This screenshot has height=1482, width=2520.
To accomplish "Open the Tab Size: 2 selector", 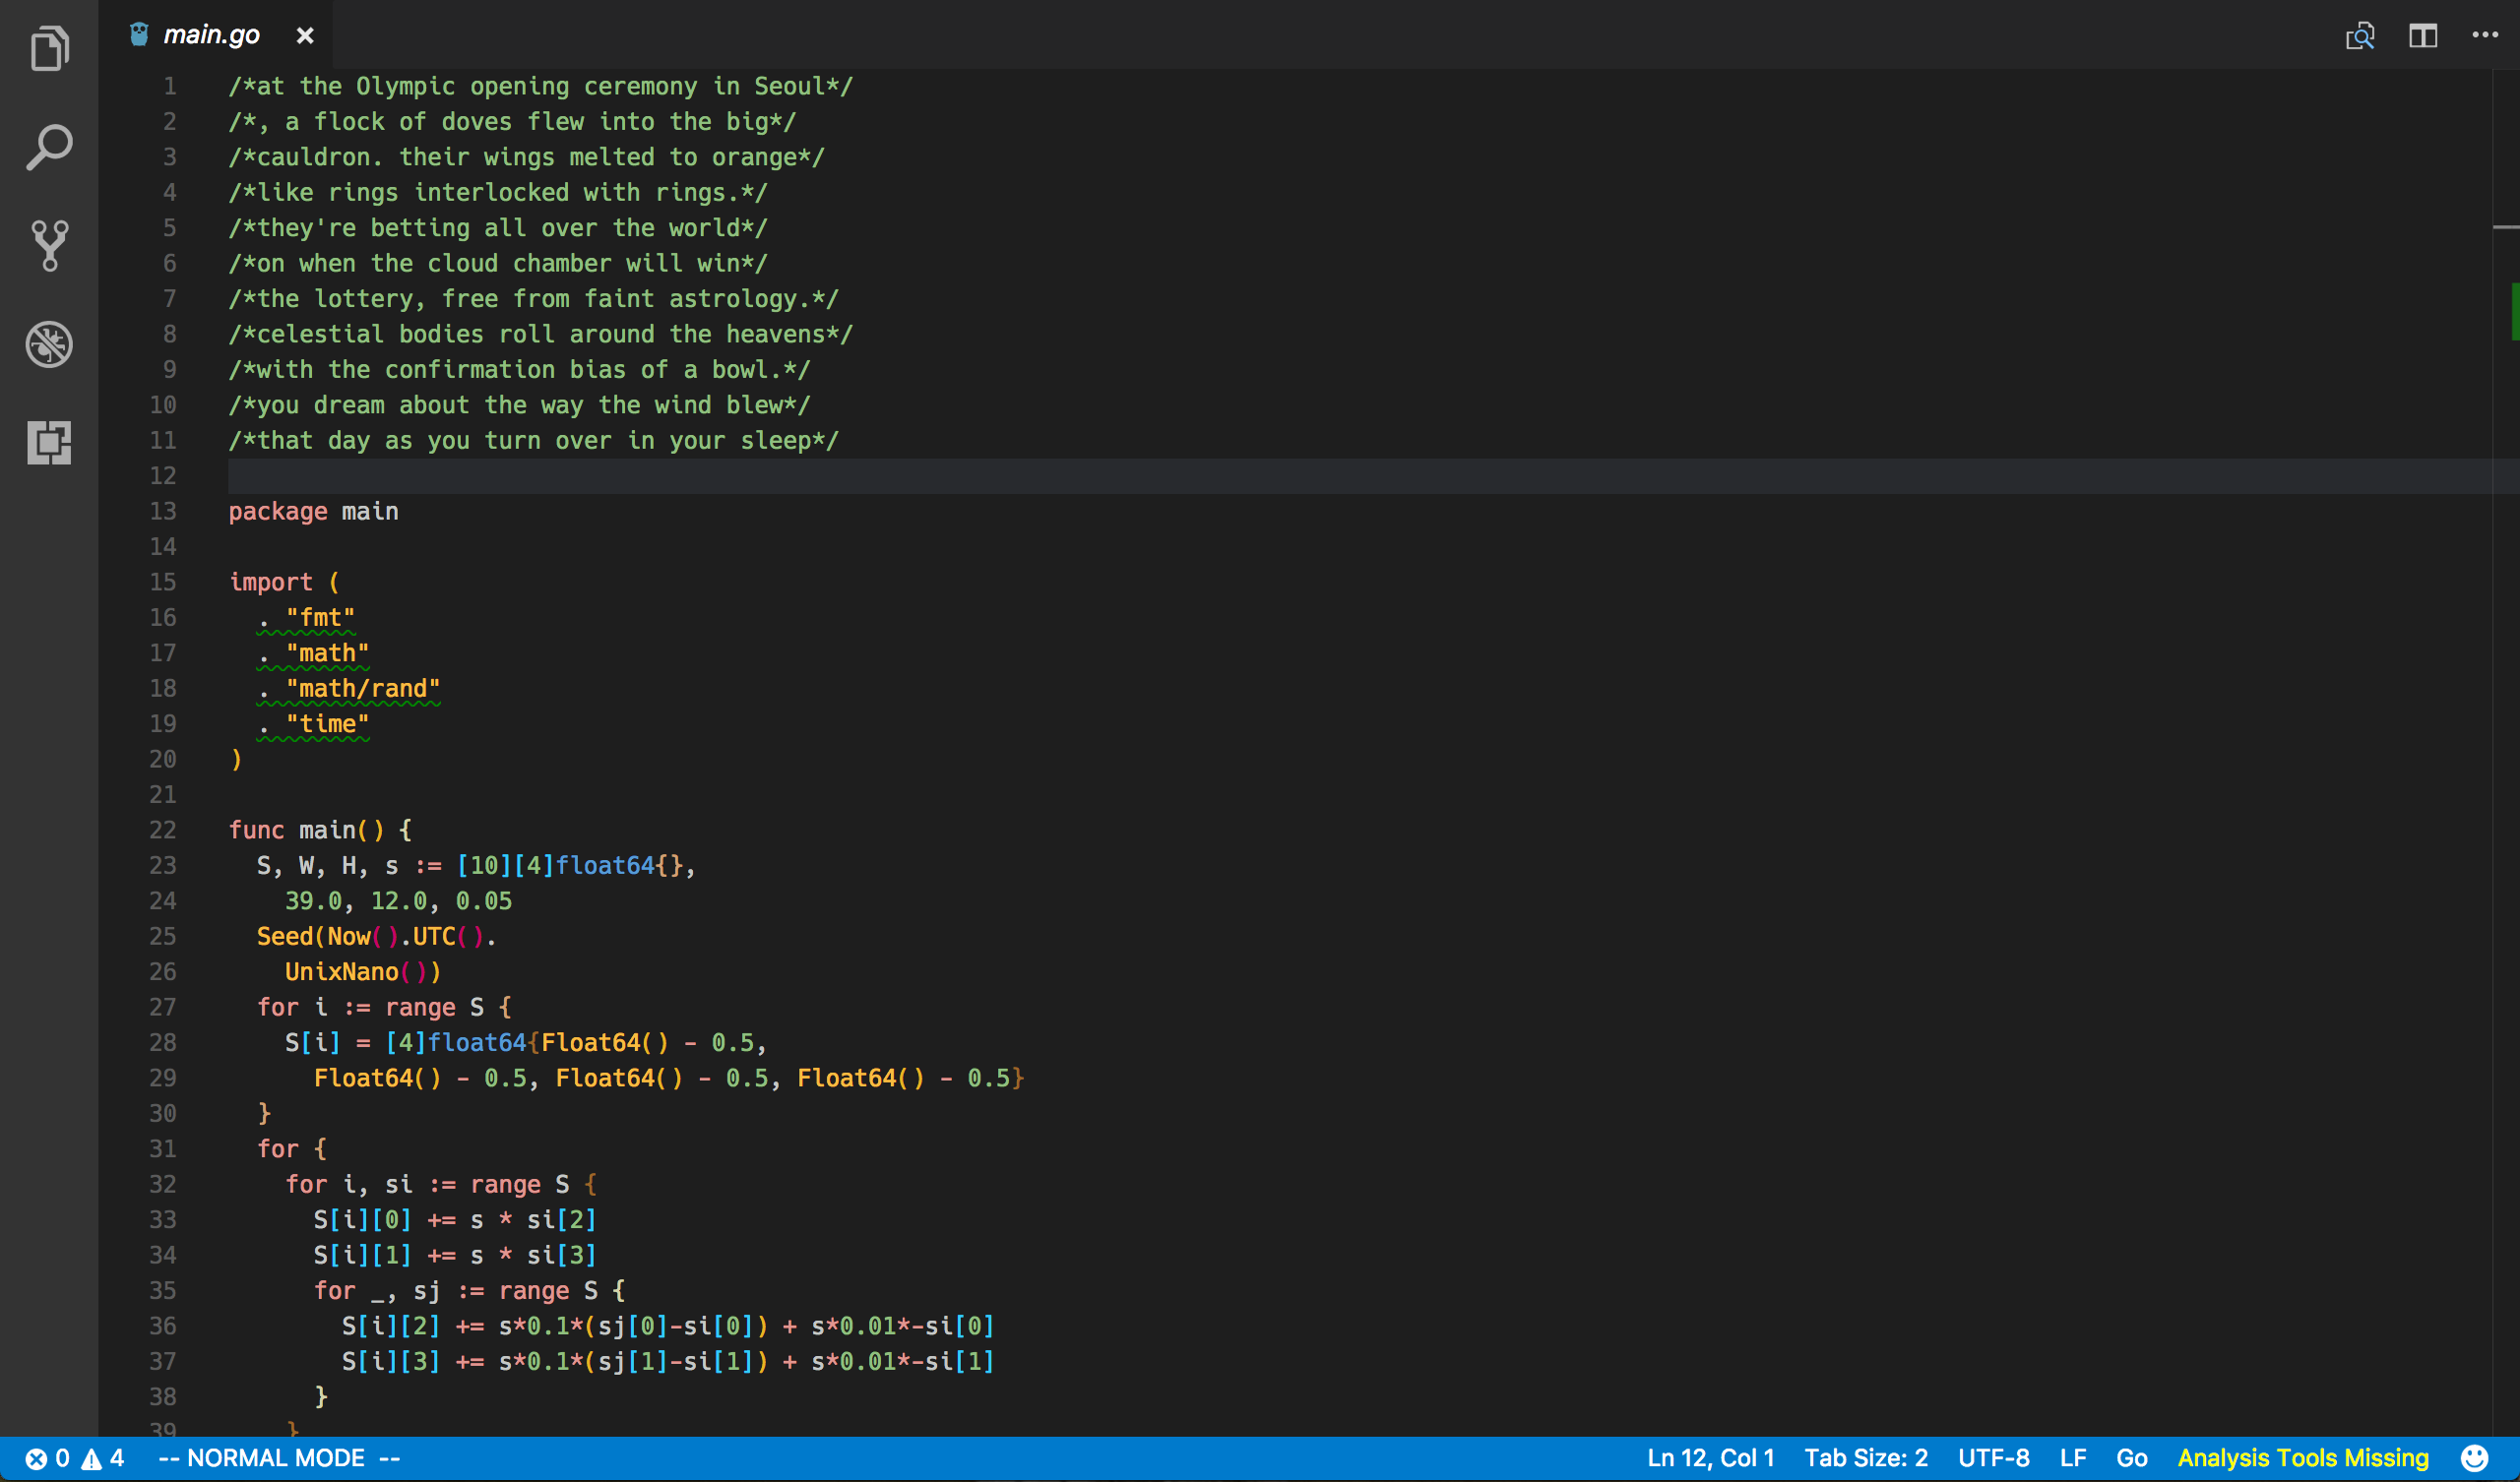I will [1865, 1458].
